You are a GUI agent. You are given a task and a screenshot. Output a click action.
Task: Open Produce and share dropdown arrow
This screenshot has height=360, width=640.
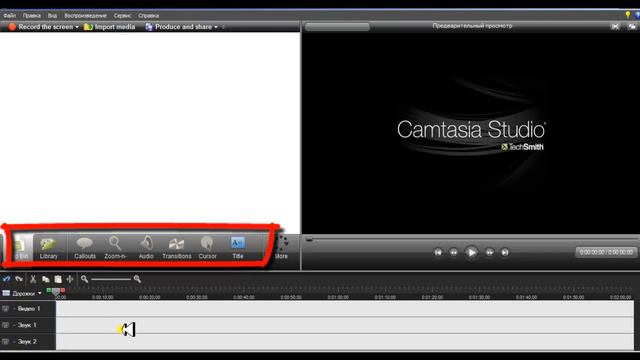[216, 27]
